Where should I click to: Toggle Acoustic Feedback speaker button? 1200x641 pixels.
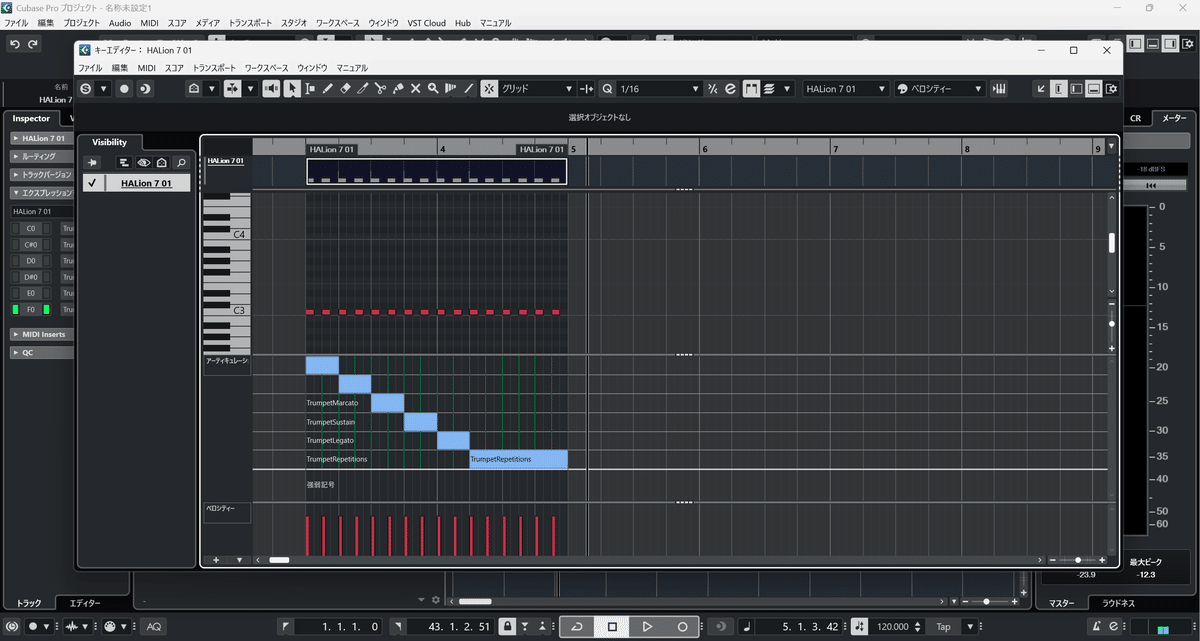pos(271,89)
